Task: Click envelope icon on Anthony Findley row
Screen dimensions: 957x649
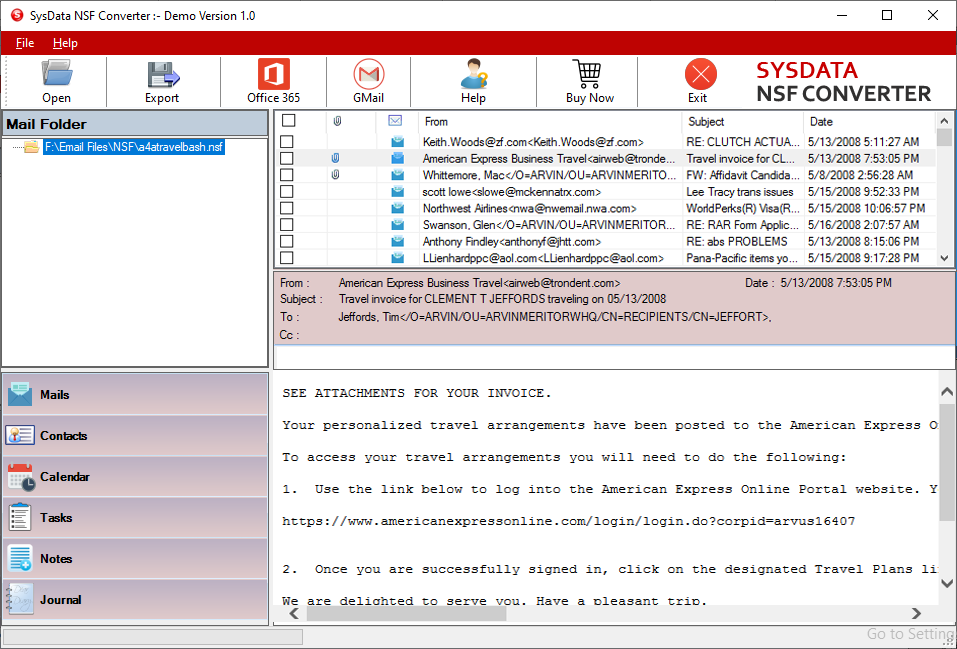Action: [x=397, y=242]
